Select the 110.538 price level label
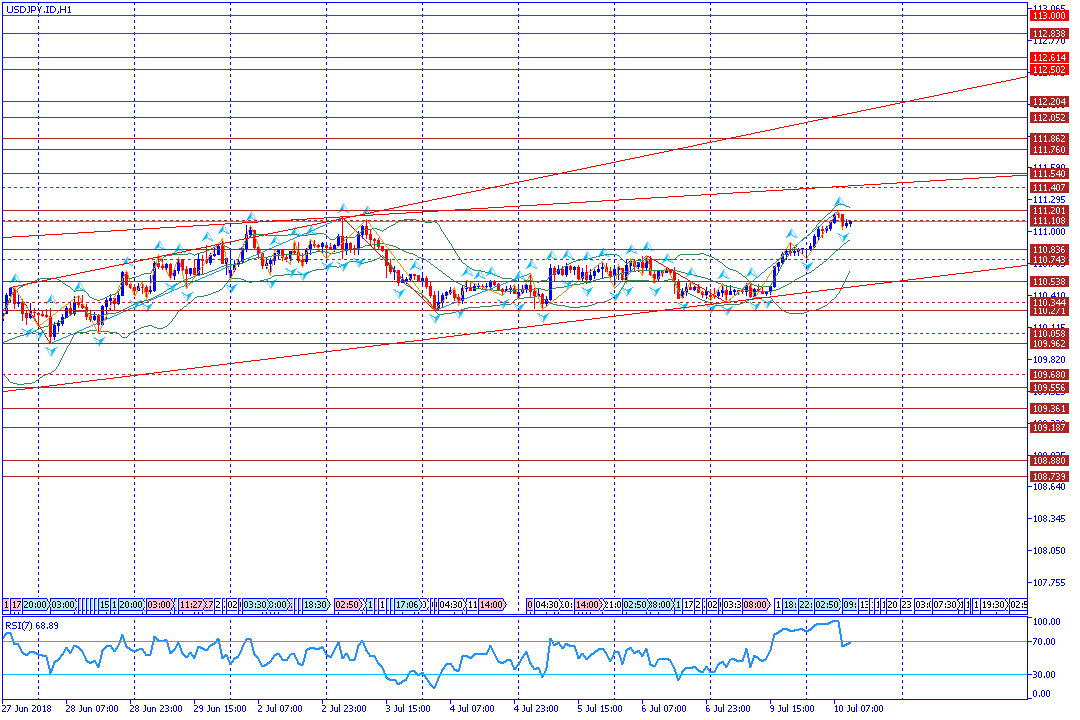The width and height of the screenshot is (1080, 720). (1048, 282)
